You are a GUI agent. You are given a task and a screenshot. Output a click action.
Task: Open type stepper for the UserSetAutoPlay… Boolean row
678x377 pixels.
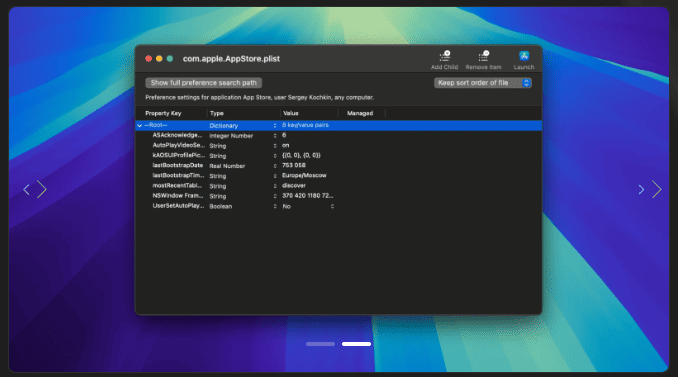pyautogui.click(x=275, y=206)
